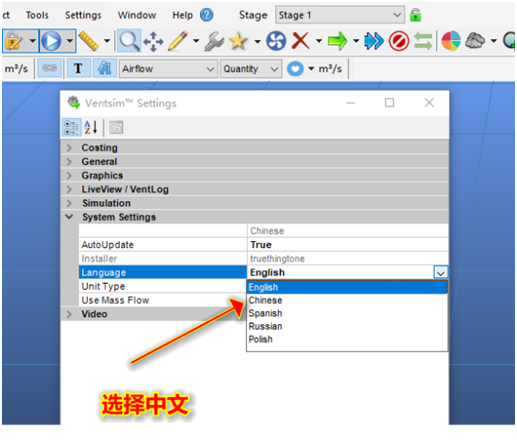The image size is (517, 445).
Task: Click the color pie chart icon
Action: 451,41
